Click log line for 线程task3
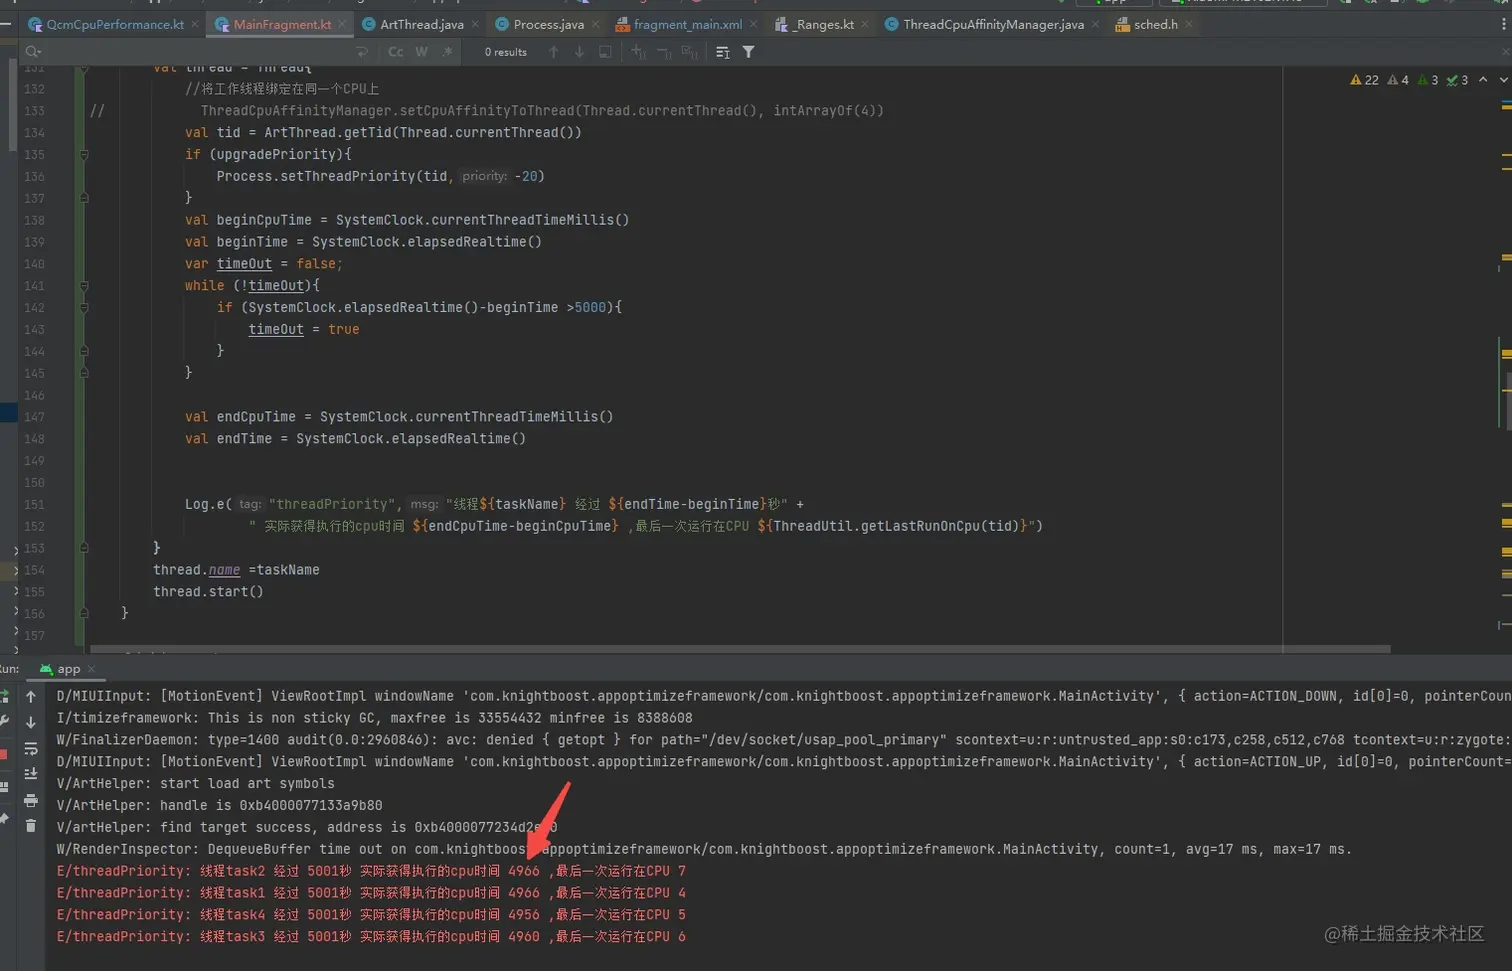The height and width of the screenshot is (971, 1512). click(371, 937)
